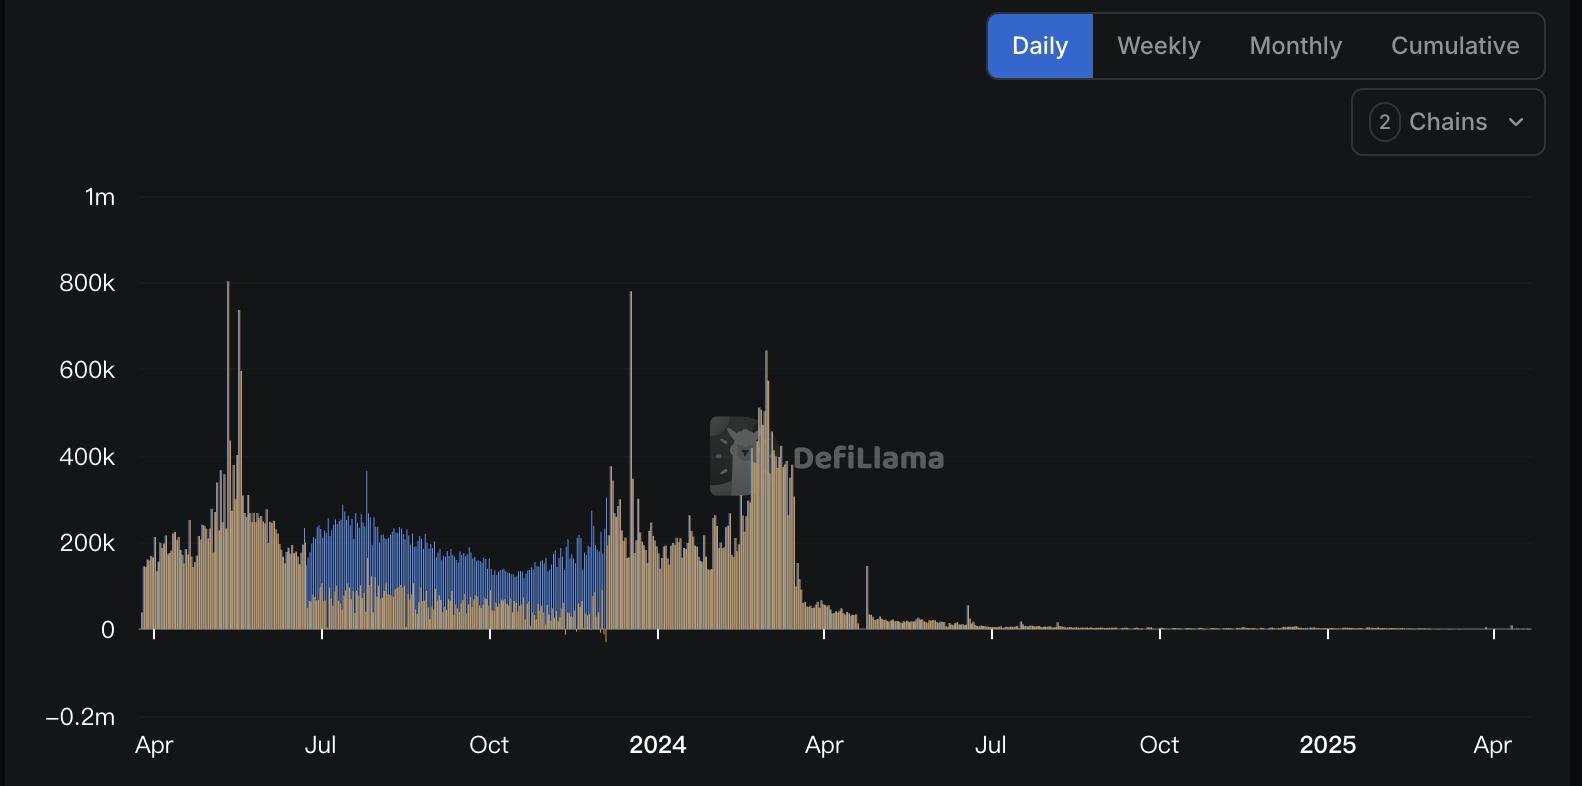Click the −0.2m y-axis label

(80, 717)
